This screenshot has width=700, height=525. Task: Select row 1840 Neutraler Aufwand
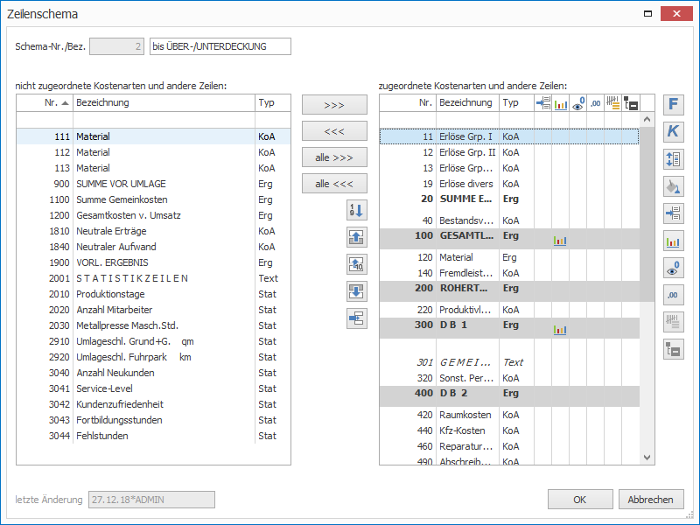pos(154,247)
